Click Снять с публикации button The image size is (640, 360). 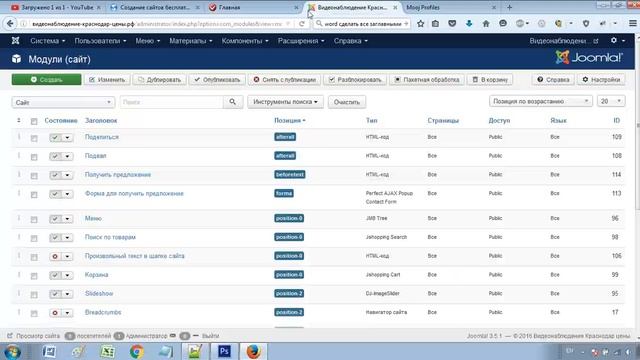point(284,80)
